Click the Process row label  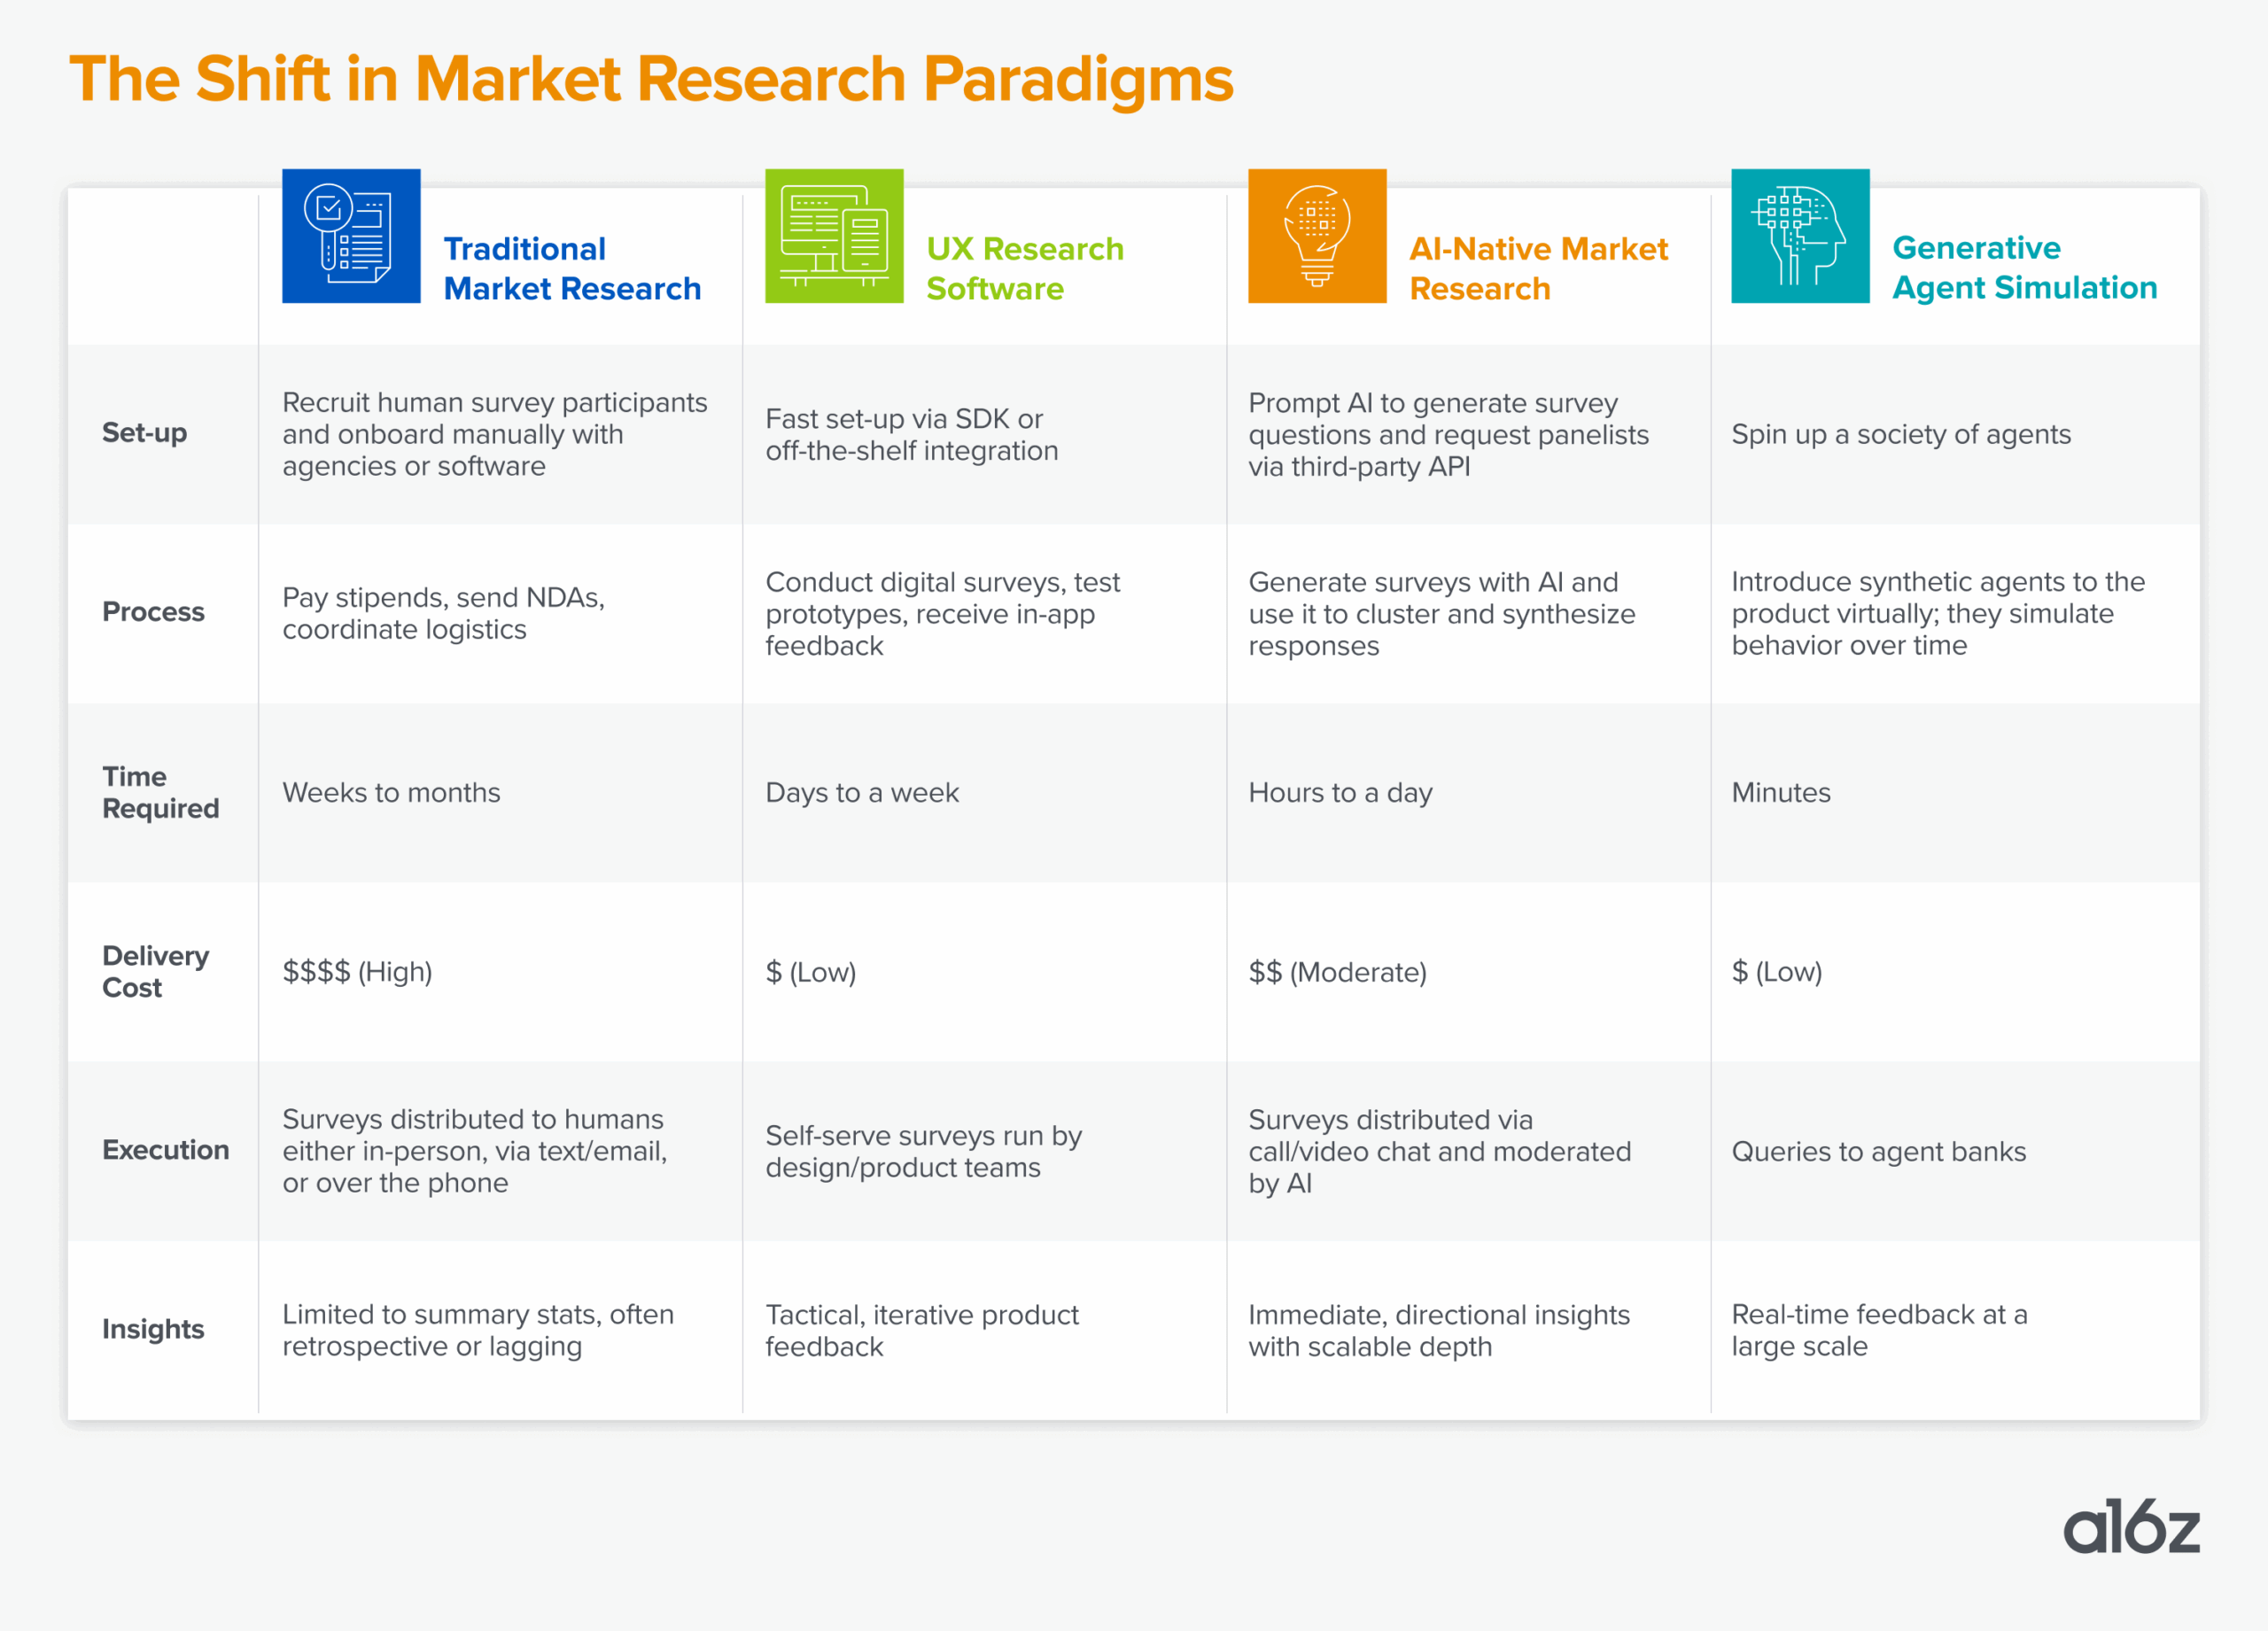tap(153, 612)
